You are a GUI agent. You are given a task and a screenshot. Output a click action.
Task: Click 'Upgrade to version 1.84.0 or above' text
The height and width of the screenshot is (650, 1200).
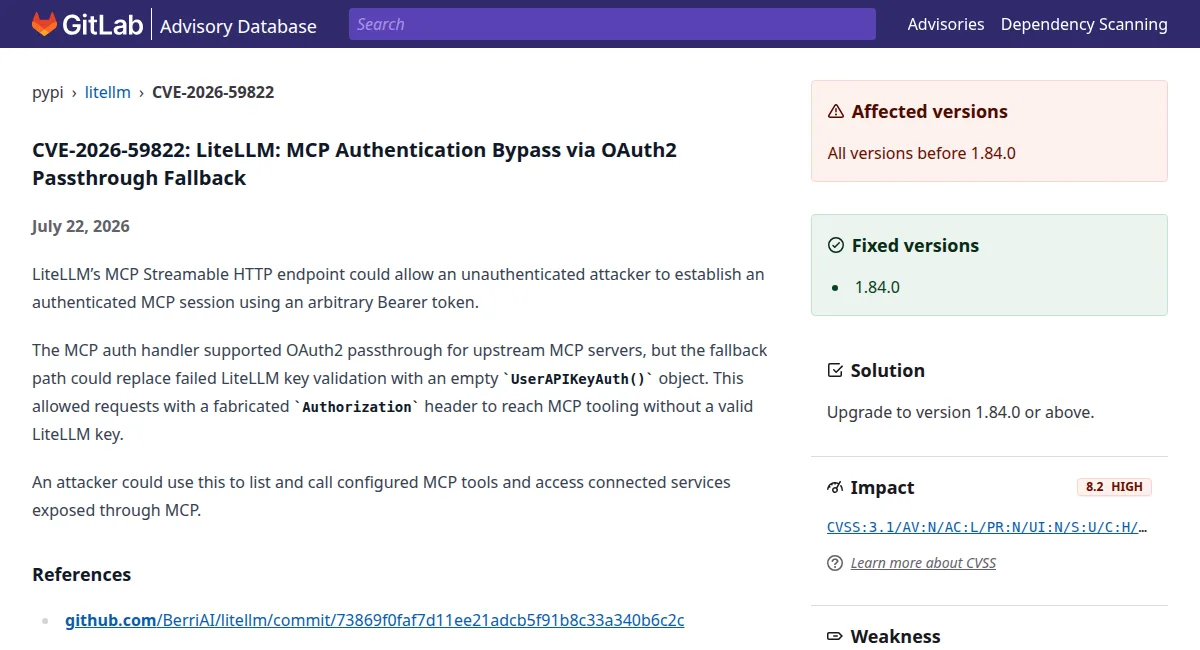[x=960, y=412]
